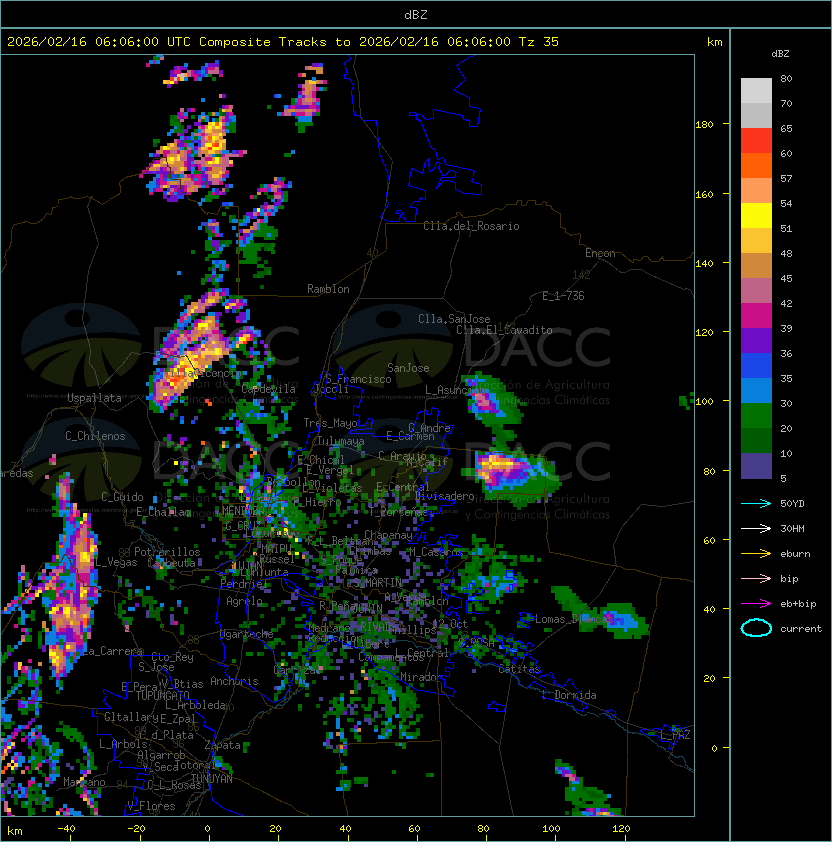Click the 'current' legend label
Image resolution: width=832 pixels, height=842 pixels.
tap(801, 629)
